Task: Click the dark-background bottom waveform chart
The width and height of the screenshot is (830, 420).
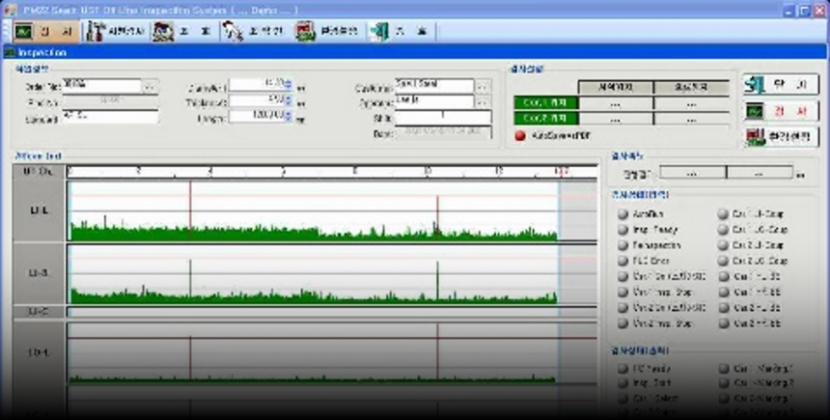Action: (332, 353)
